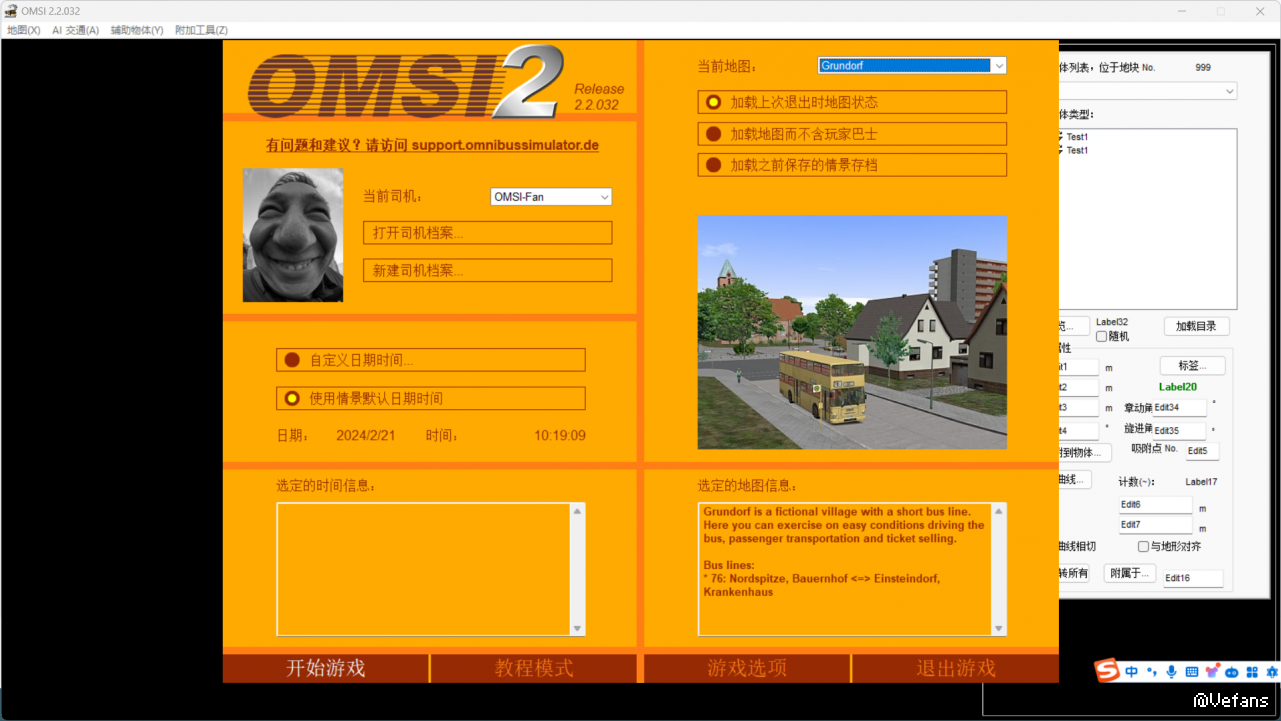Click 开始游戏 to start the game
The width and height of the screenshot is (1281, 721).
pyautogui.click(x=326, y=668)
